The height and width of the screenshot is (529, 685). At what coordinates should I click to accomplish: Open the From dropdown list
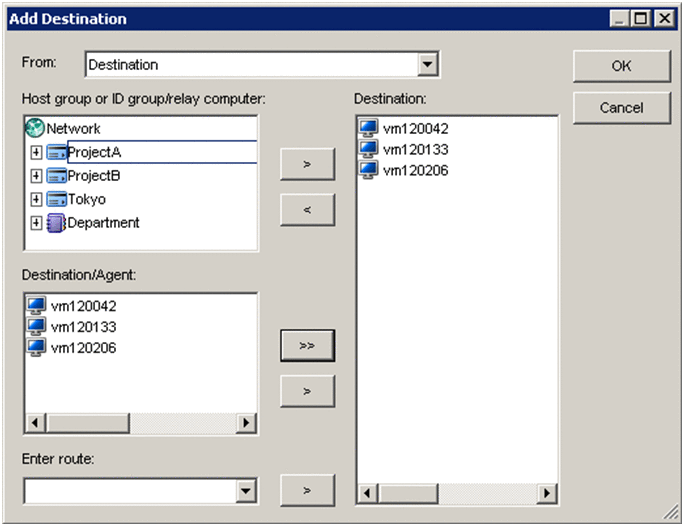point(428,65)
